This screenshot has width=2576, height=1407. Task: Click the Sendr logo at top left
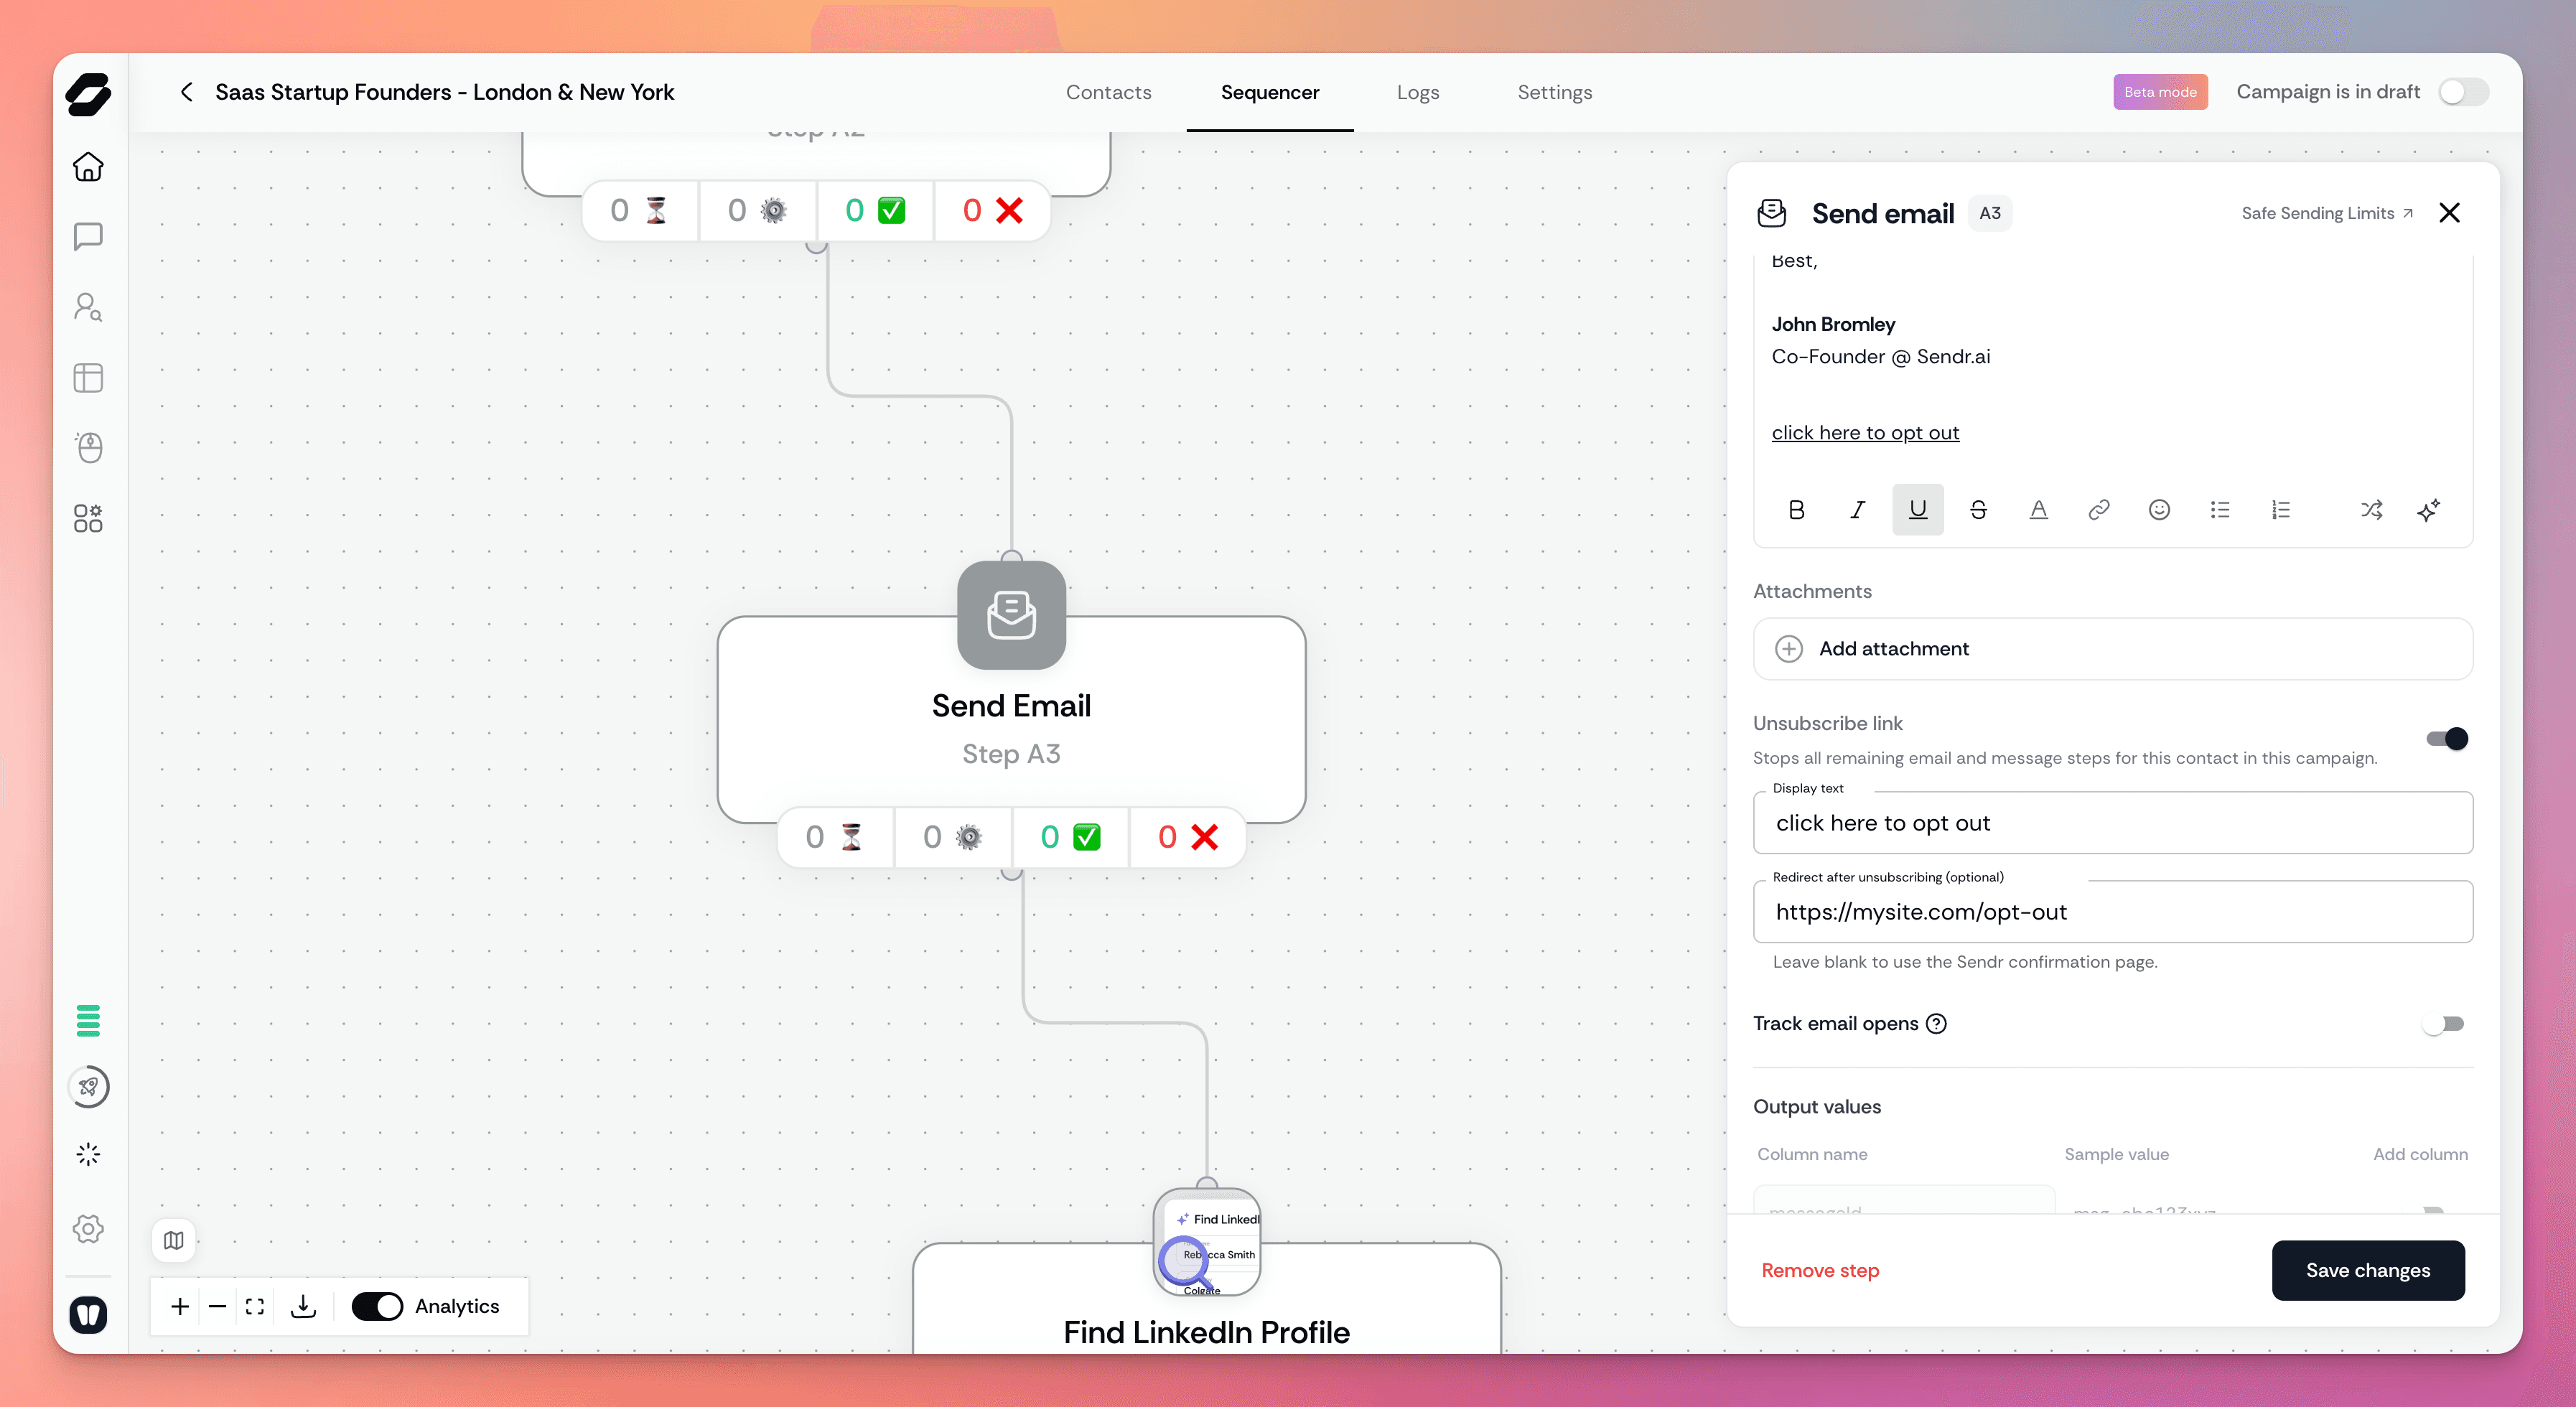(x=88, y=94)
